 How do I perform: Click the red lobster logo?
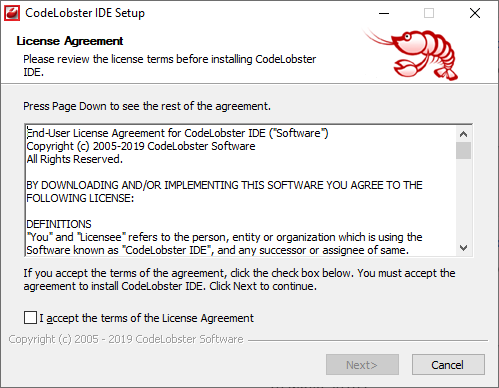pos(412,55)
